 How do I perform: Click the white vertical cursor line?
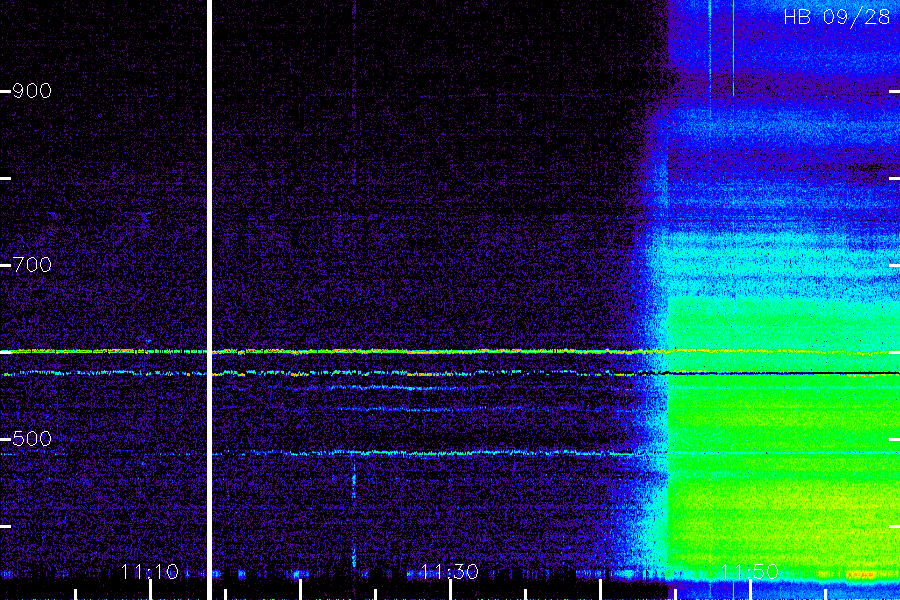(210, 300)
